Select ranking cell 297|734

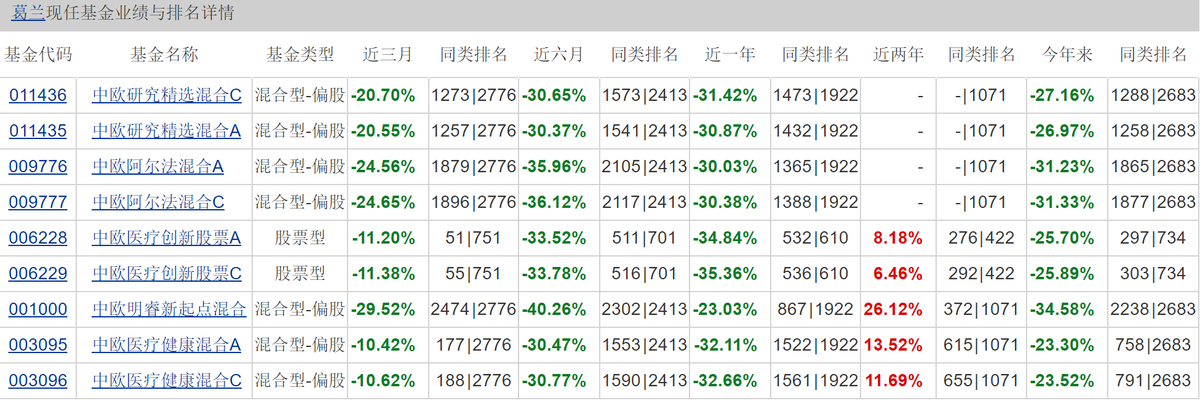coord(1153,238)
